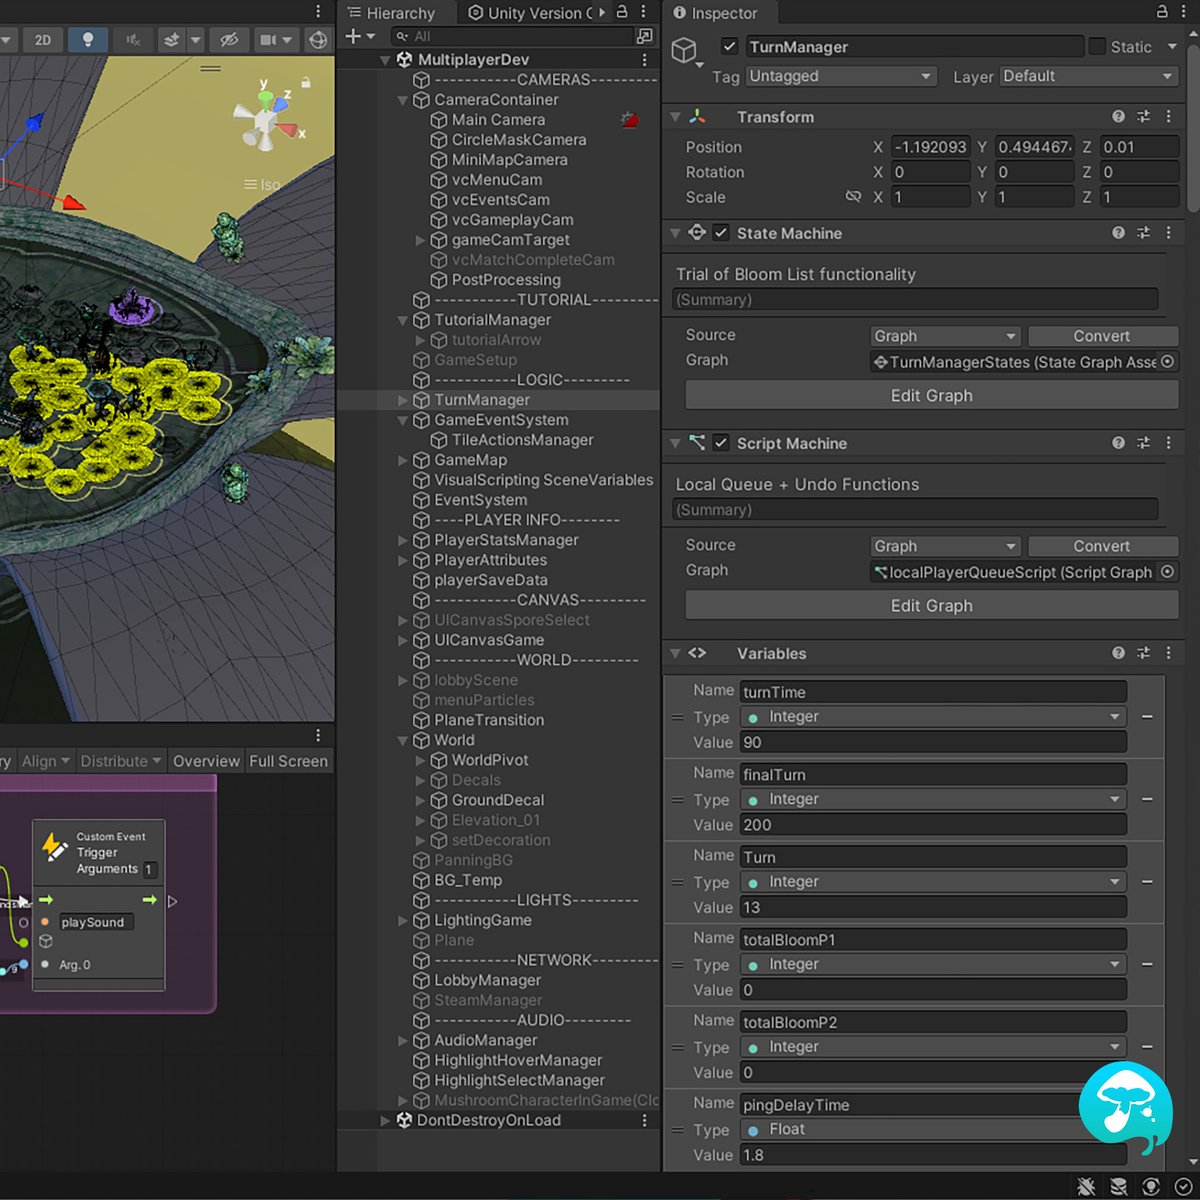Open State Machine presets icon
The width and height of the screenshot is (1200, 1200).
1143,233
